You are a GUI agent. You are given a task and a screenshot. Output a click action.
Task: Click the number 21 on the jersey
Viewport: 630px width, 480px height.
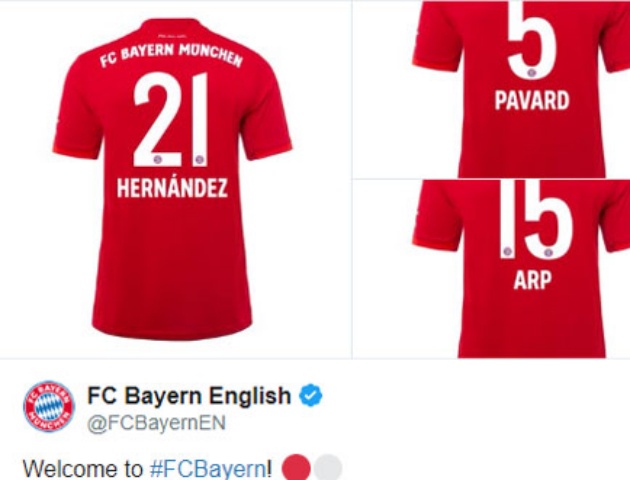point(171,120)
